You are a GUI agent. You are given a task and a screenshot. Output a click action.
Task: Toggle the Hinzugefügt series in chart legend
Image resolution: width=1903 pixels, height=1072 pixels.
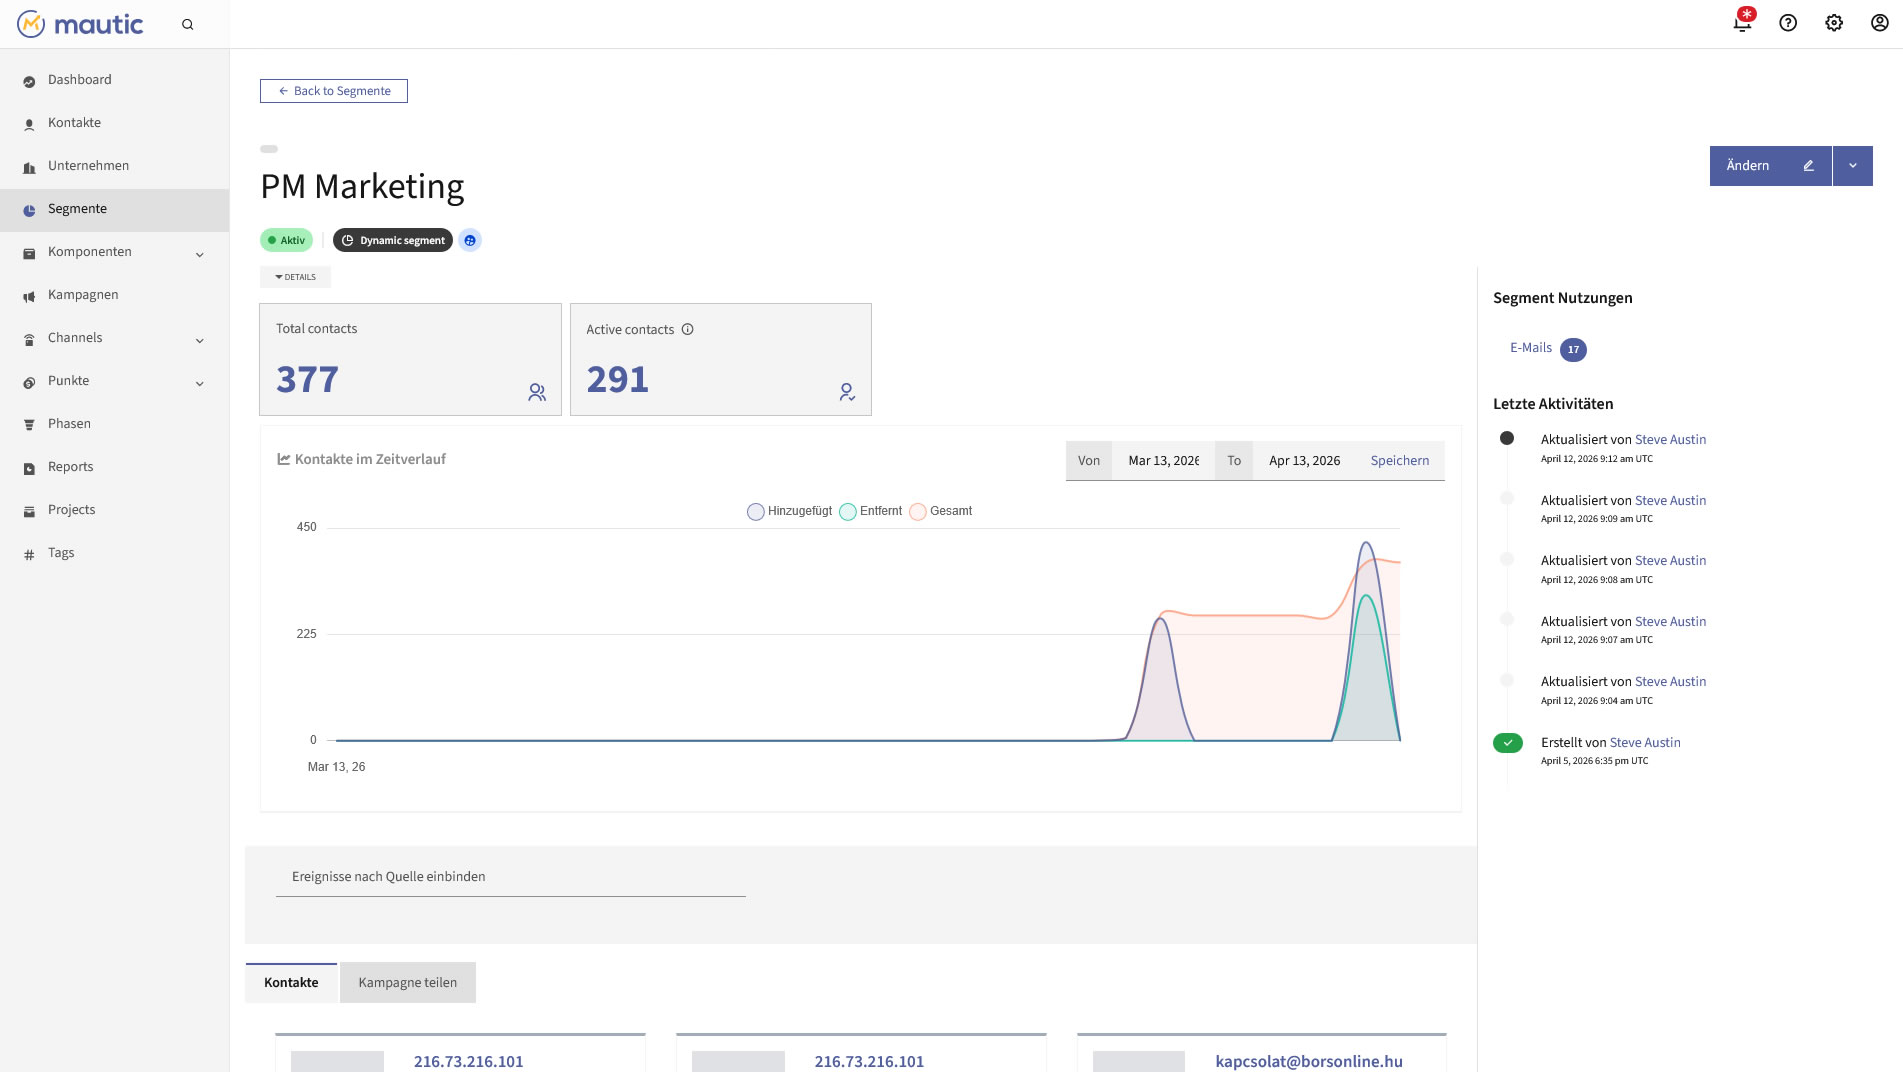coord(789,511)
